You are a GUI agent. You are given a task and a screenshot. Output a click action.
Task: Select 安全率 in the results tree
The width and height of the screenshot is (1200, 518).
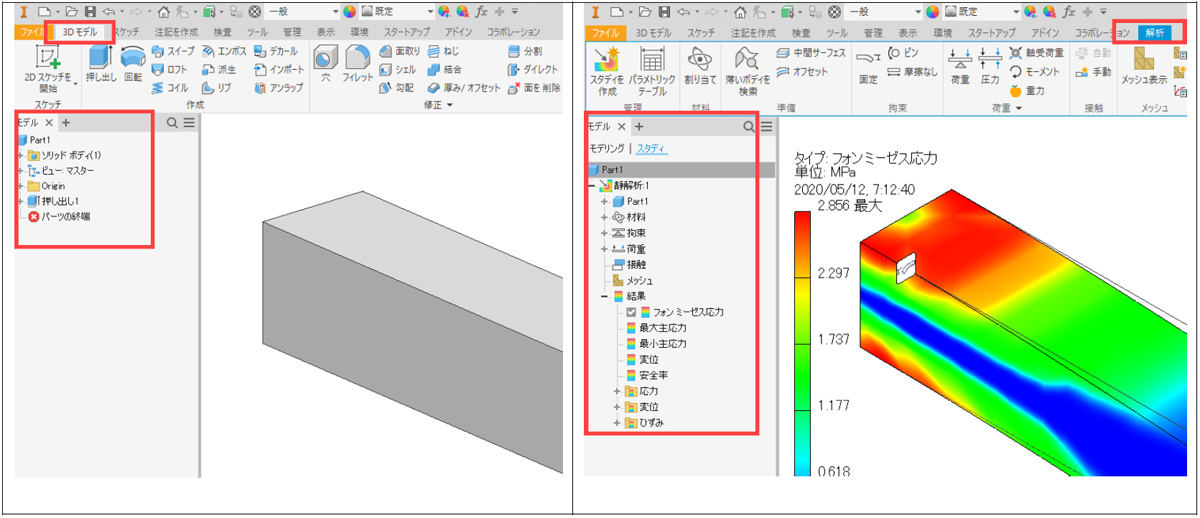[x=654, y=375]
